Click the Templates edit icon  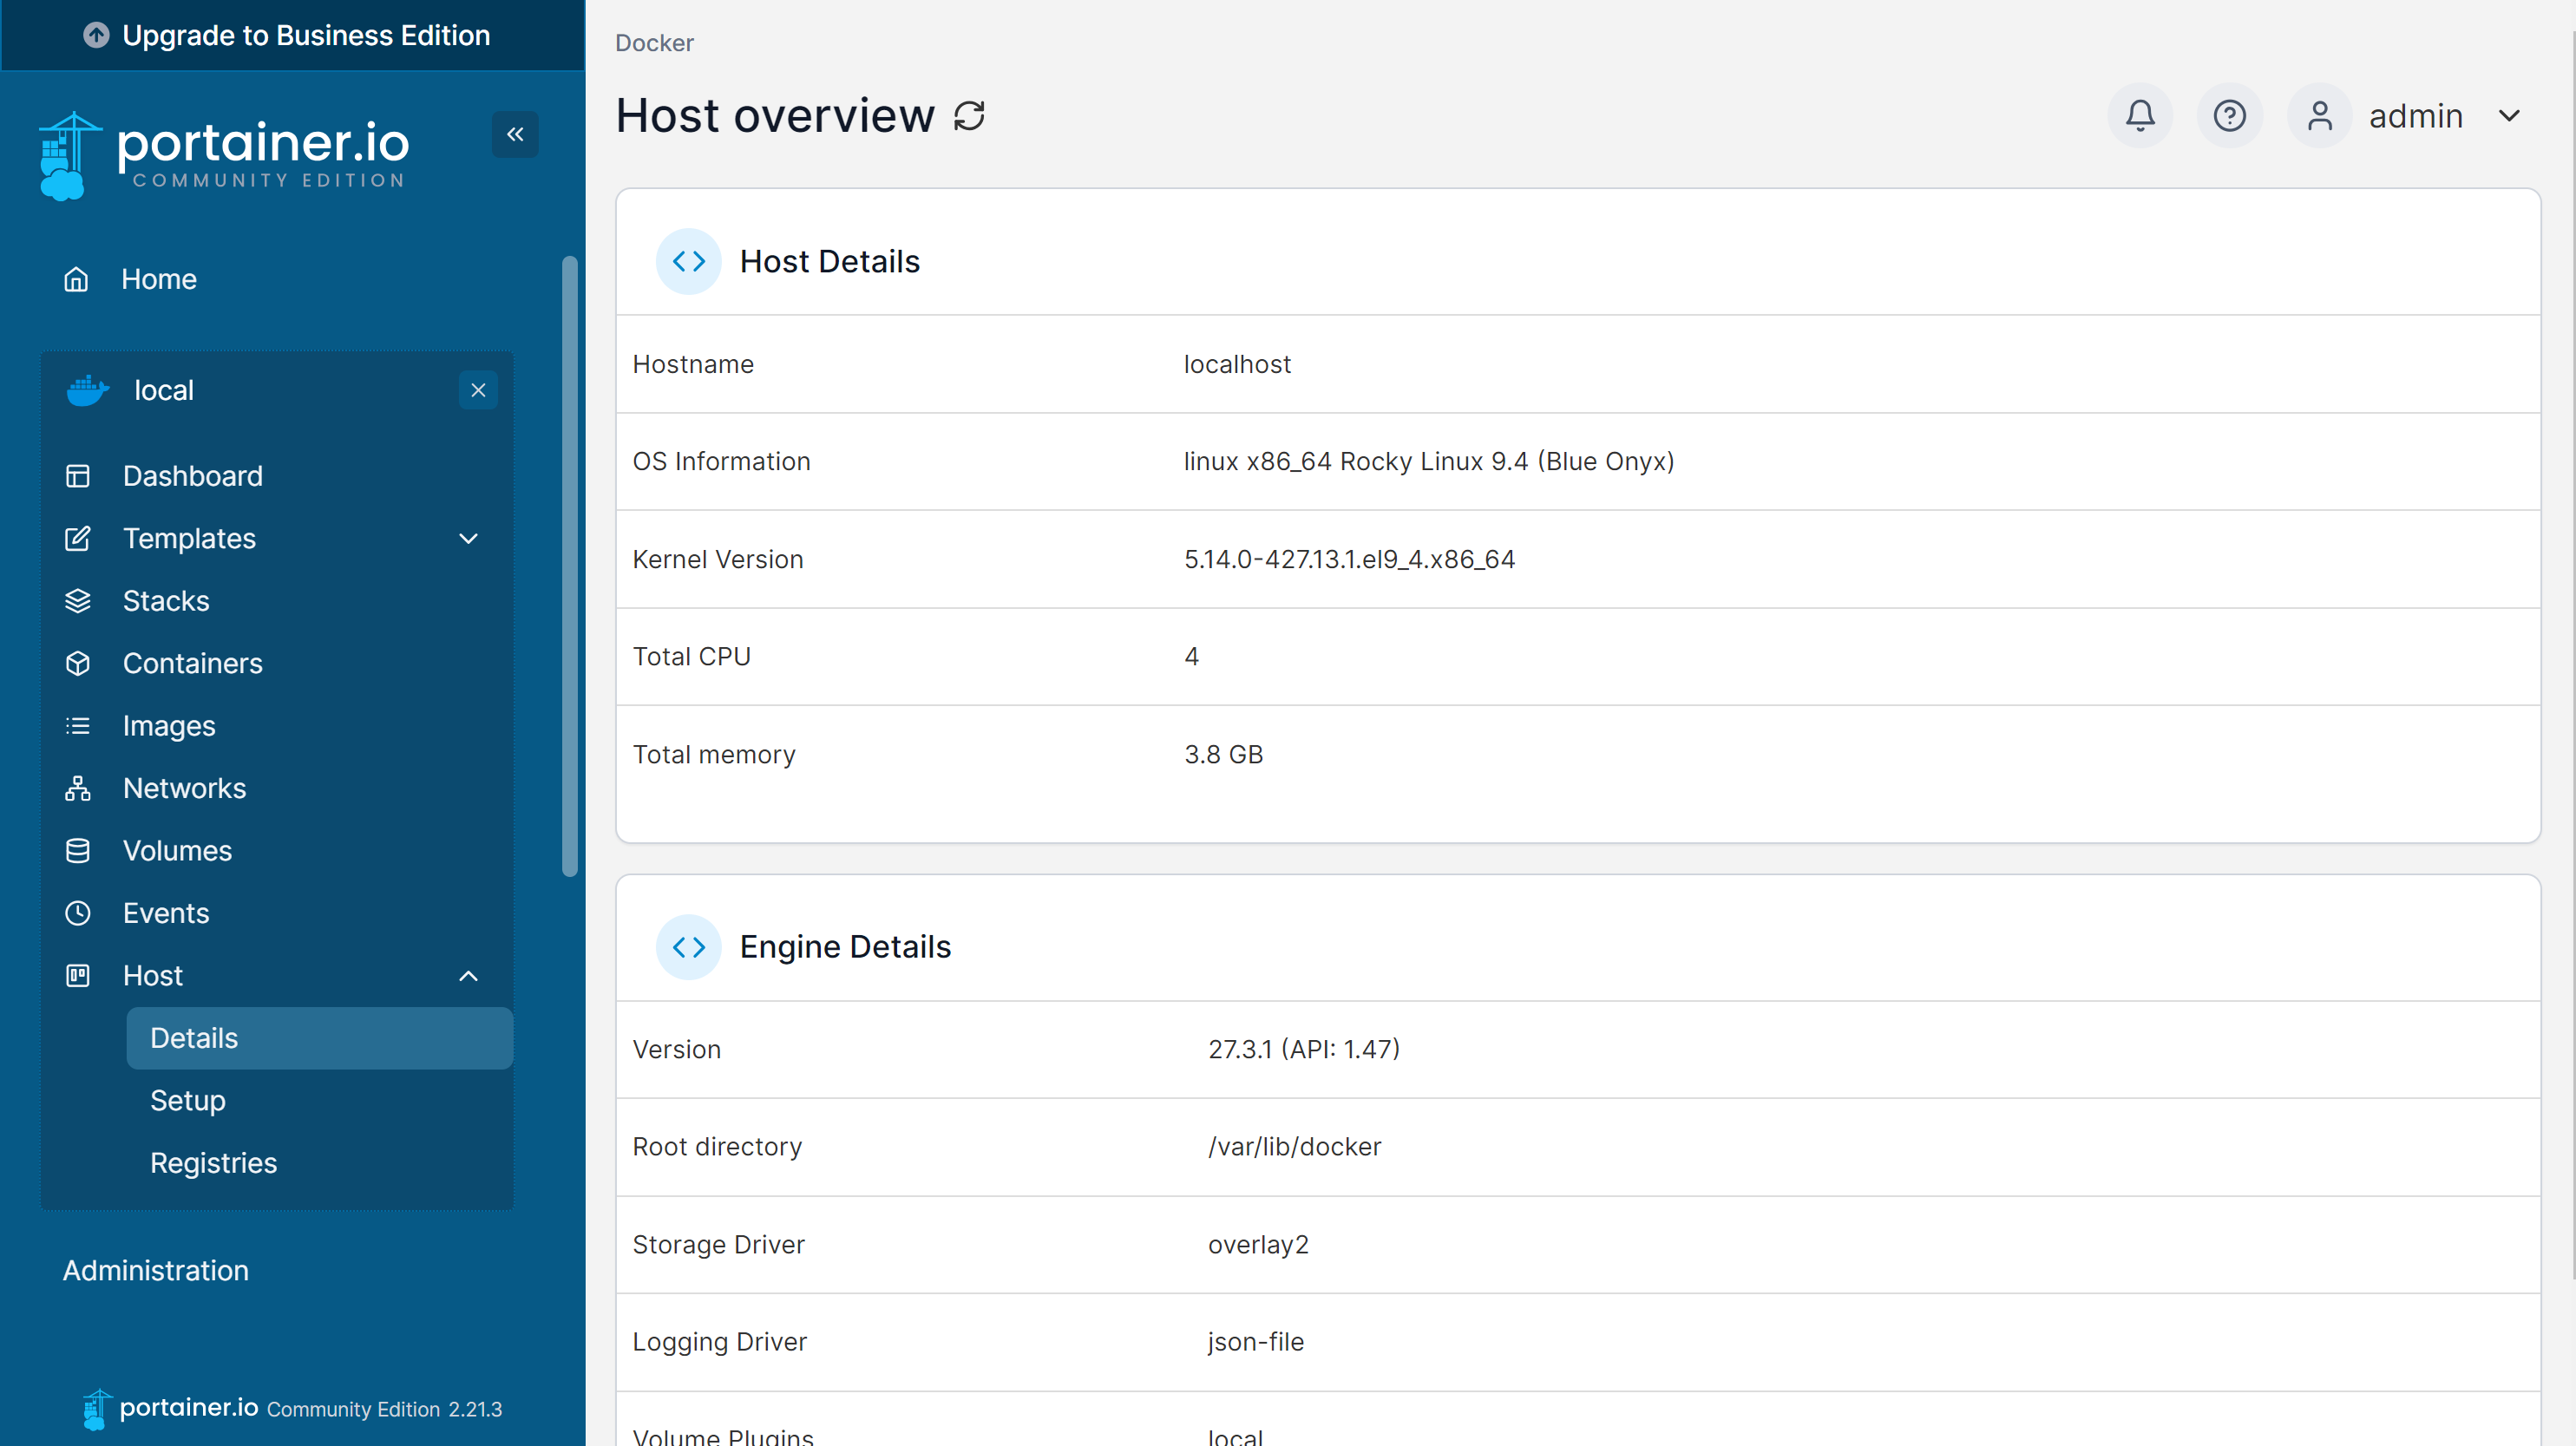(77, 538)
